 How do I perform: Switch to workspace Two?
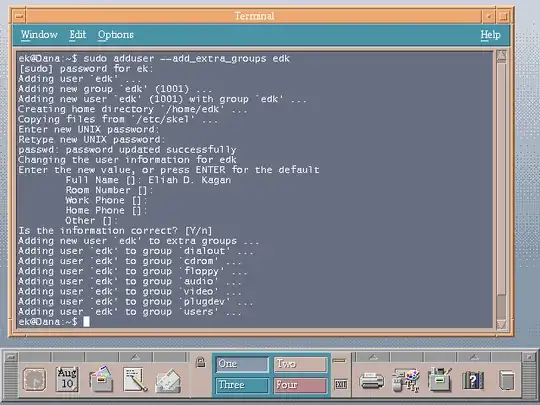(300, 364)
